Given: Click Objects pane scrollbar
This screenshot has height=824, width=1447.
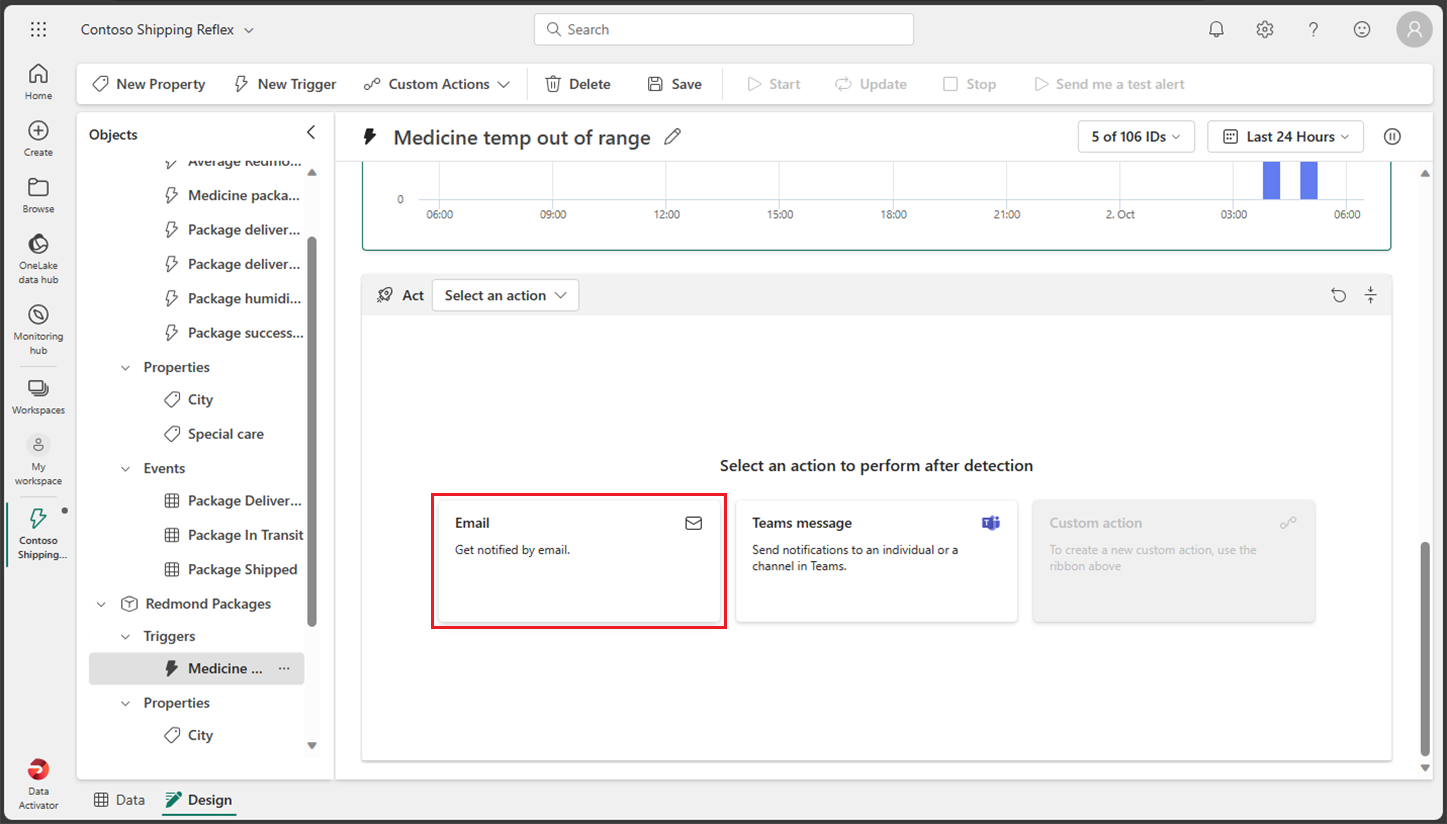Looking at the screenshot, I should [312, 430].
